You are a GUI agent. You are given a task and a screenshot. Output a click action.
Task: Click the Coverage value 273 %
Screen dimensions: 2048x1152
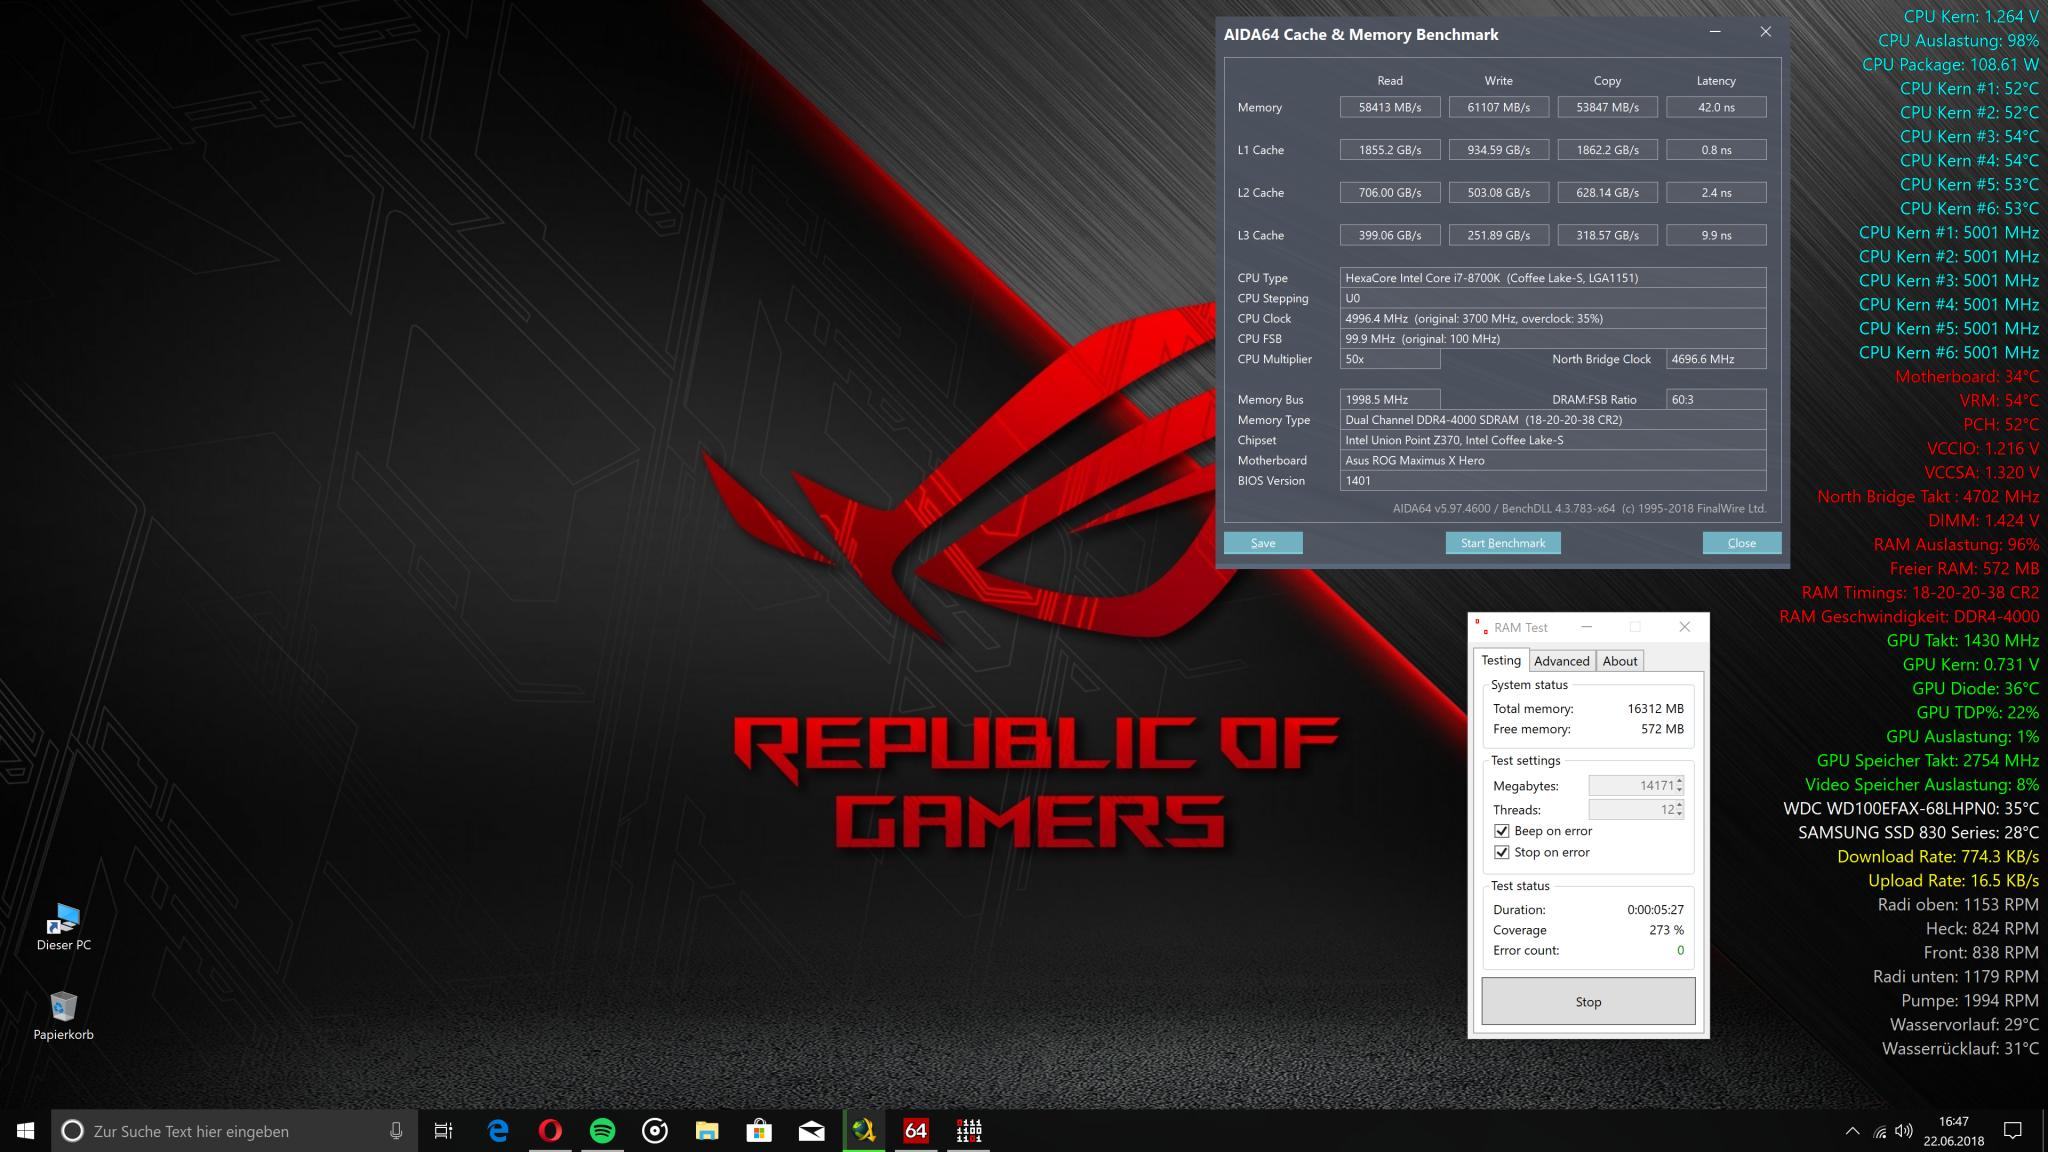pos(1666,930)
